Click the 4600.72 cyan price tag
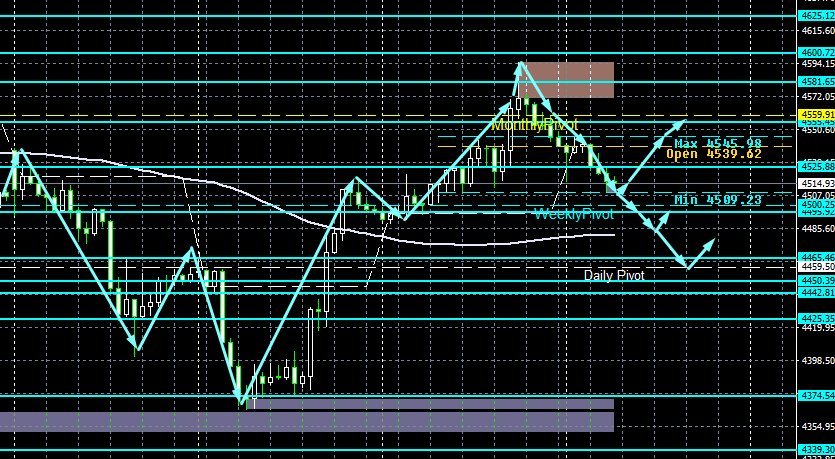835x459 pixels. pos(817,53)
